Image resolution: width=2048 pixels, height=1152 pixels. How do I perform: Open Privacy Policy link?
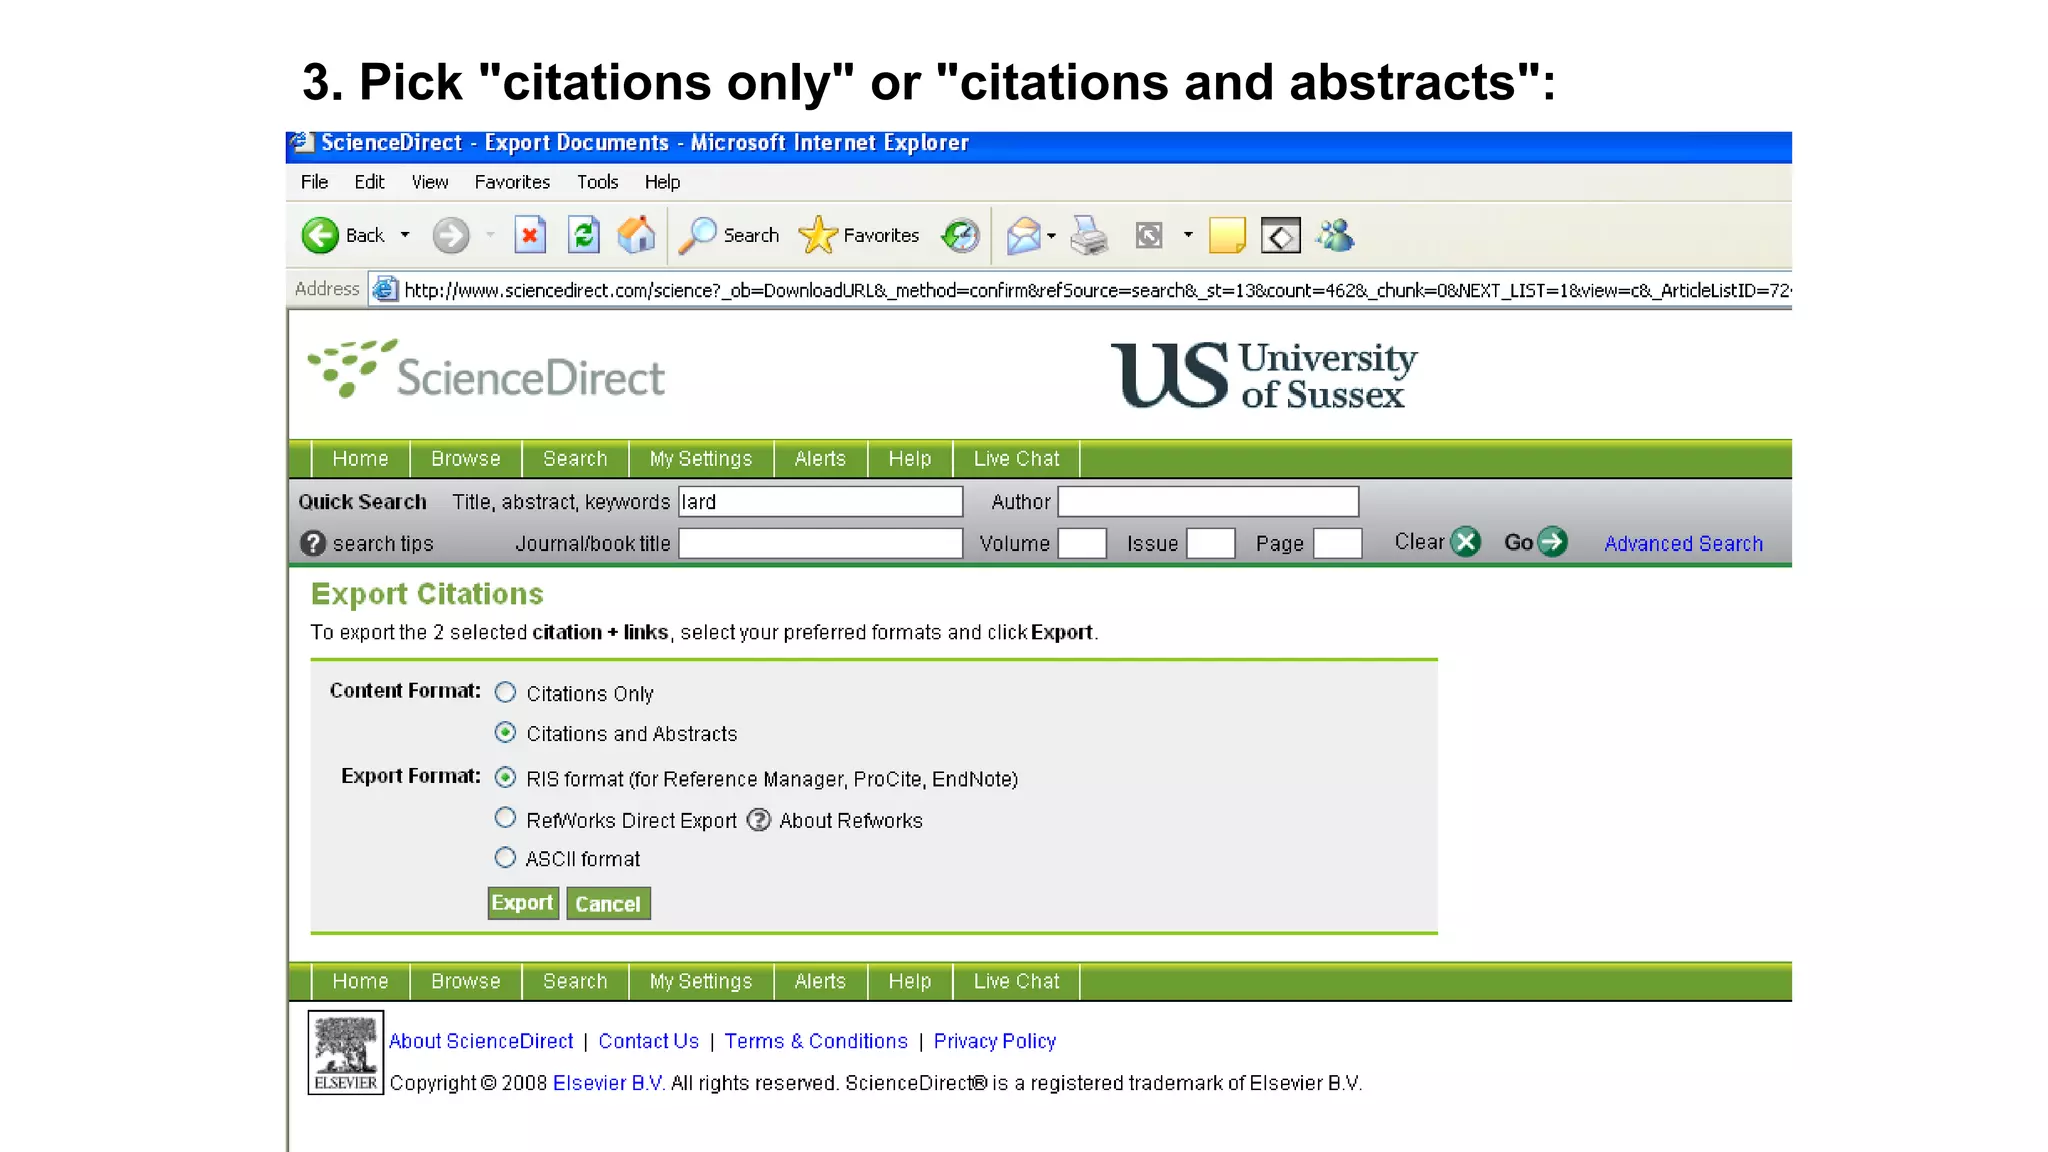click(x=995, y=1041)
